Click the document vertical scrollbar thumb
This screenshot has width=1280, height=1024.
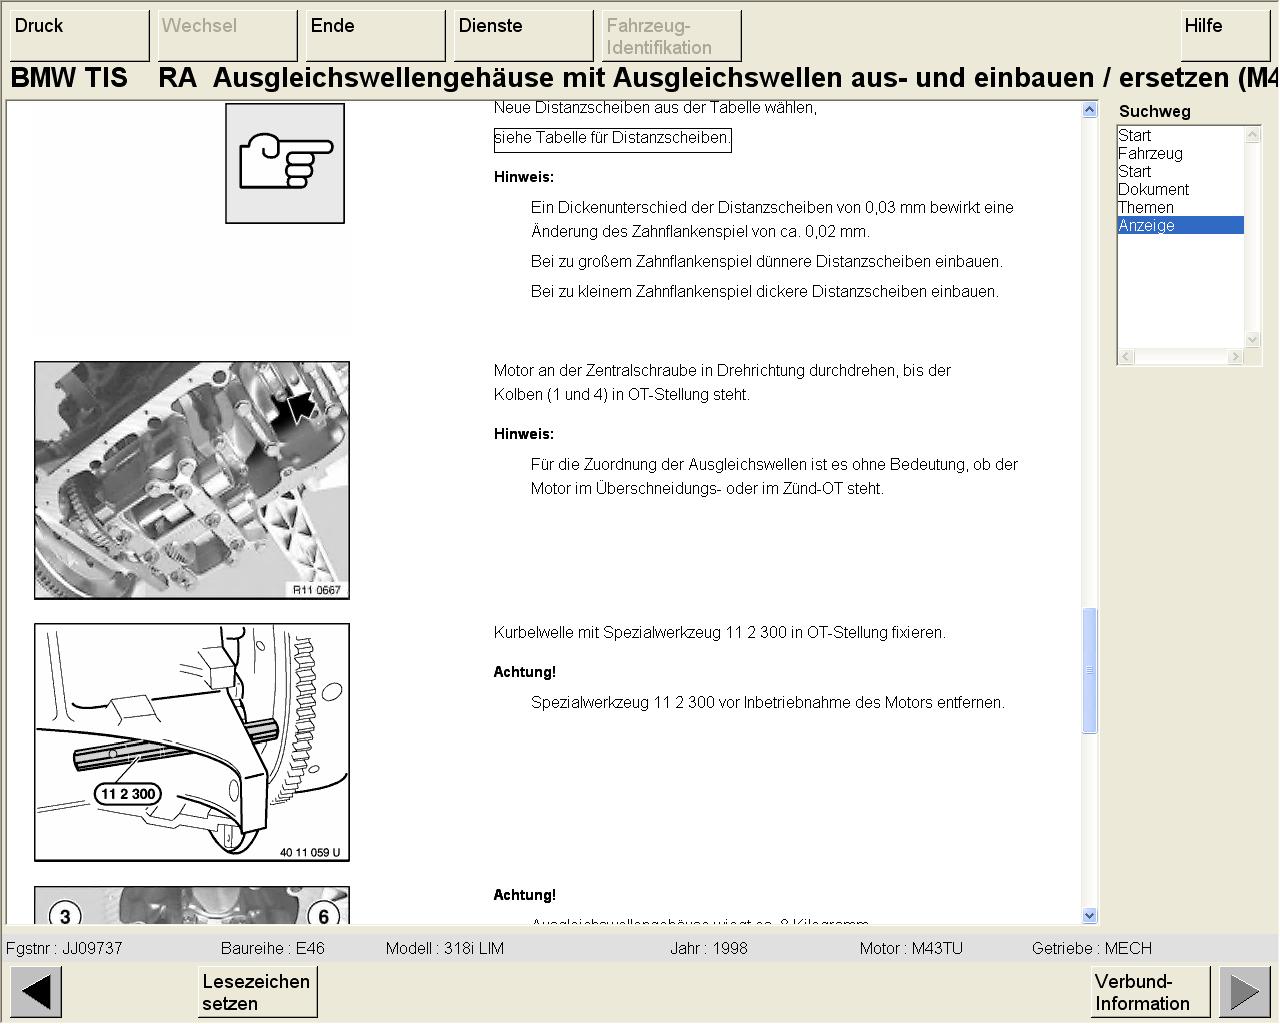tap(1089, 670)
